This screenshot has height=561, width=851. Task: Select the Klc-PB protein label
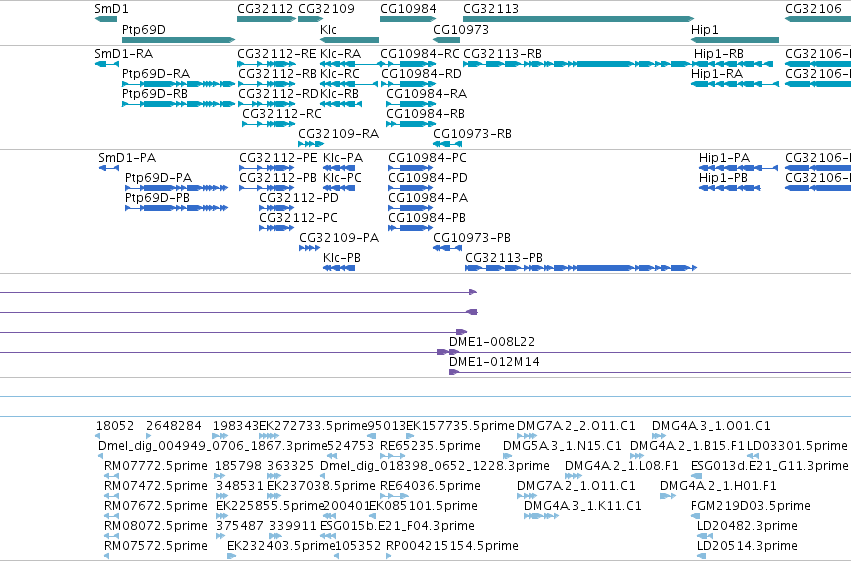342,258
